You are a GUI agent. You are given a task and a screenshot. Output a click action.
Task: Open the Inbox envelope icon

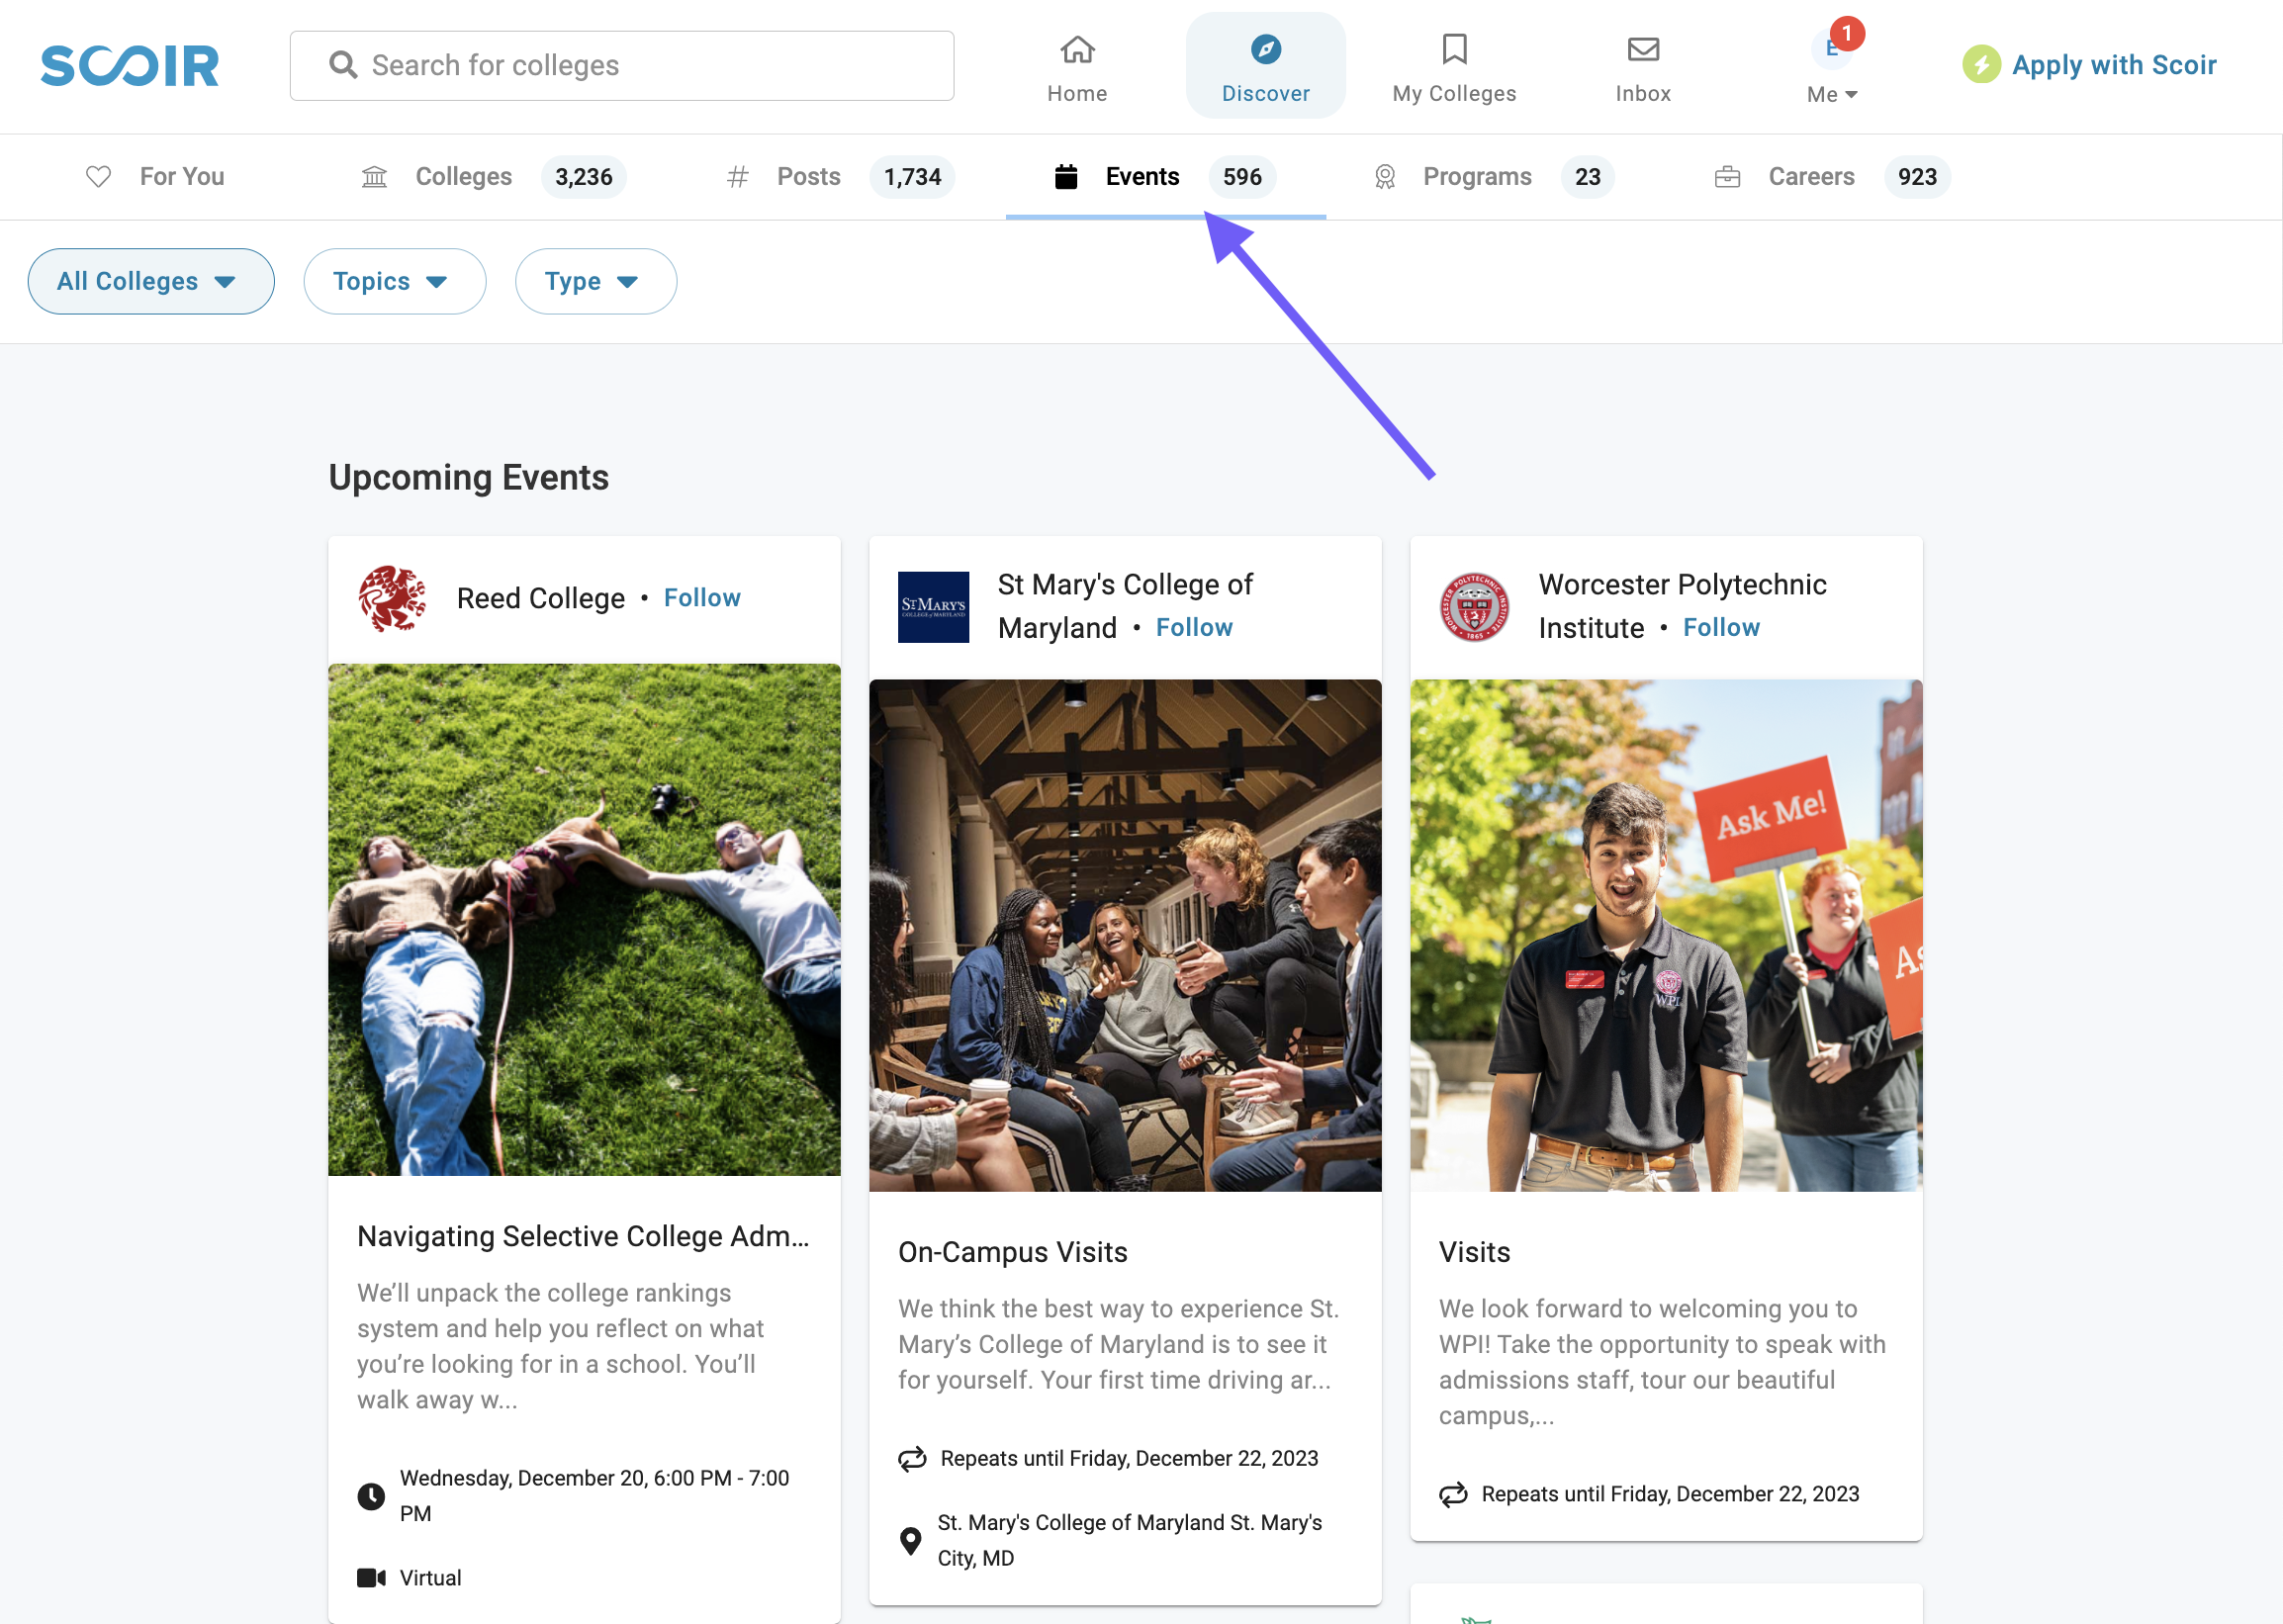[x=1643, y=49]
